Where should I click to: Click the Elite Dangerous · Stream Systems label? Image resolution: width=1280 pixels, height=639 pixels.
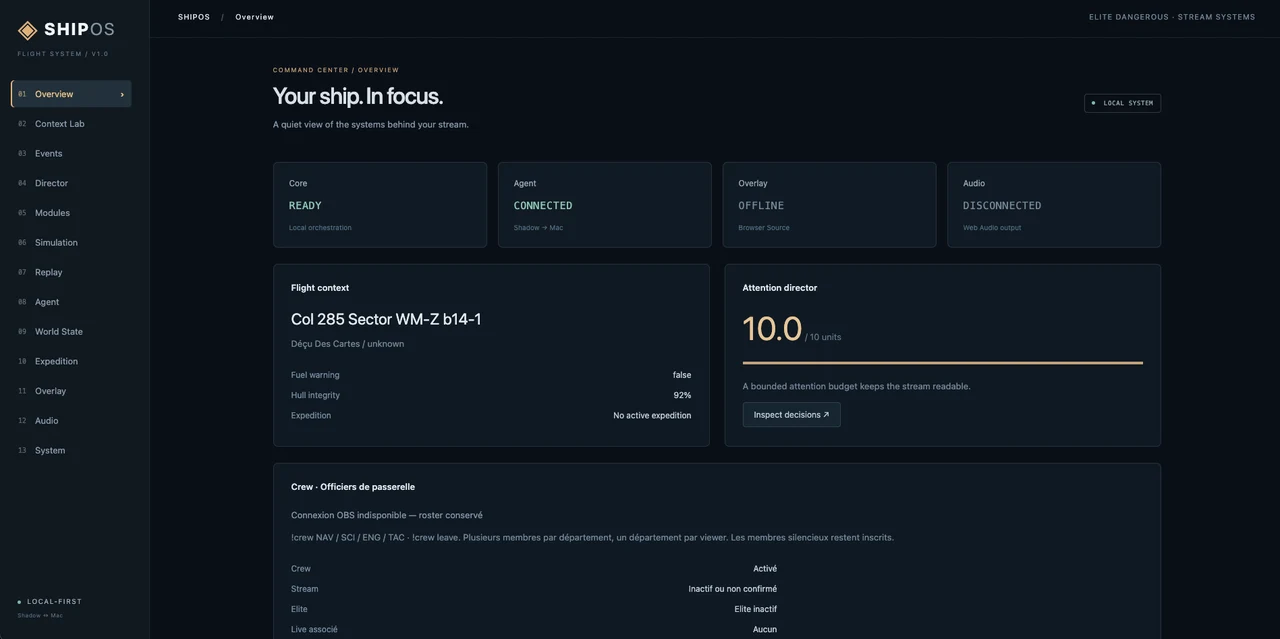(1172, 17)
